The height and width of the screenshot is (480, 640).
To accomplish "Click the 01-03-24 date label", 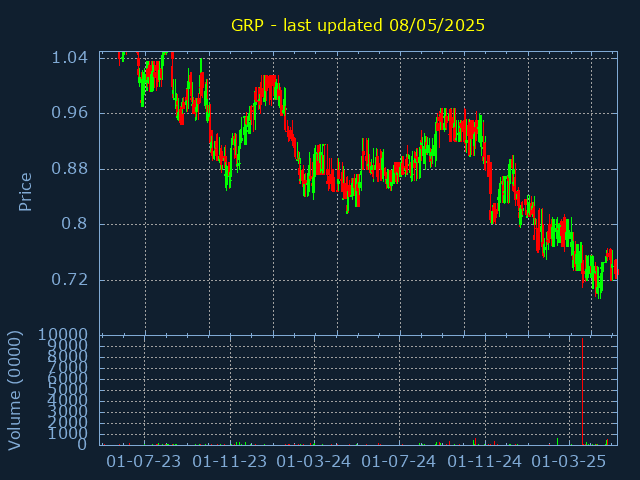I will (313, 462).
